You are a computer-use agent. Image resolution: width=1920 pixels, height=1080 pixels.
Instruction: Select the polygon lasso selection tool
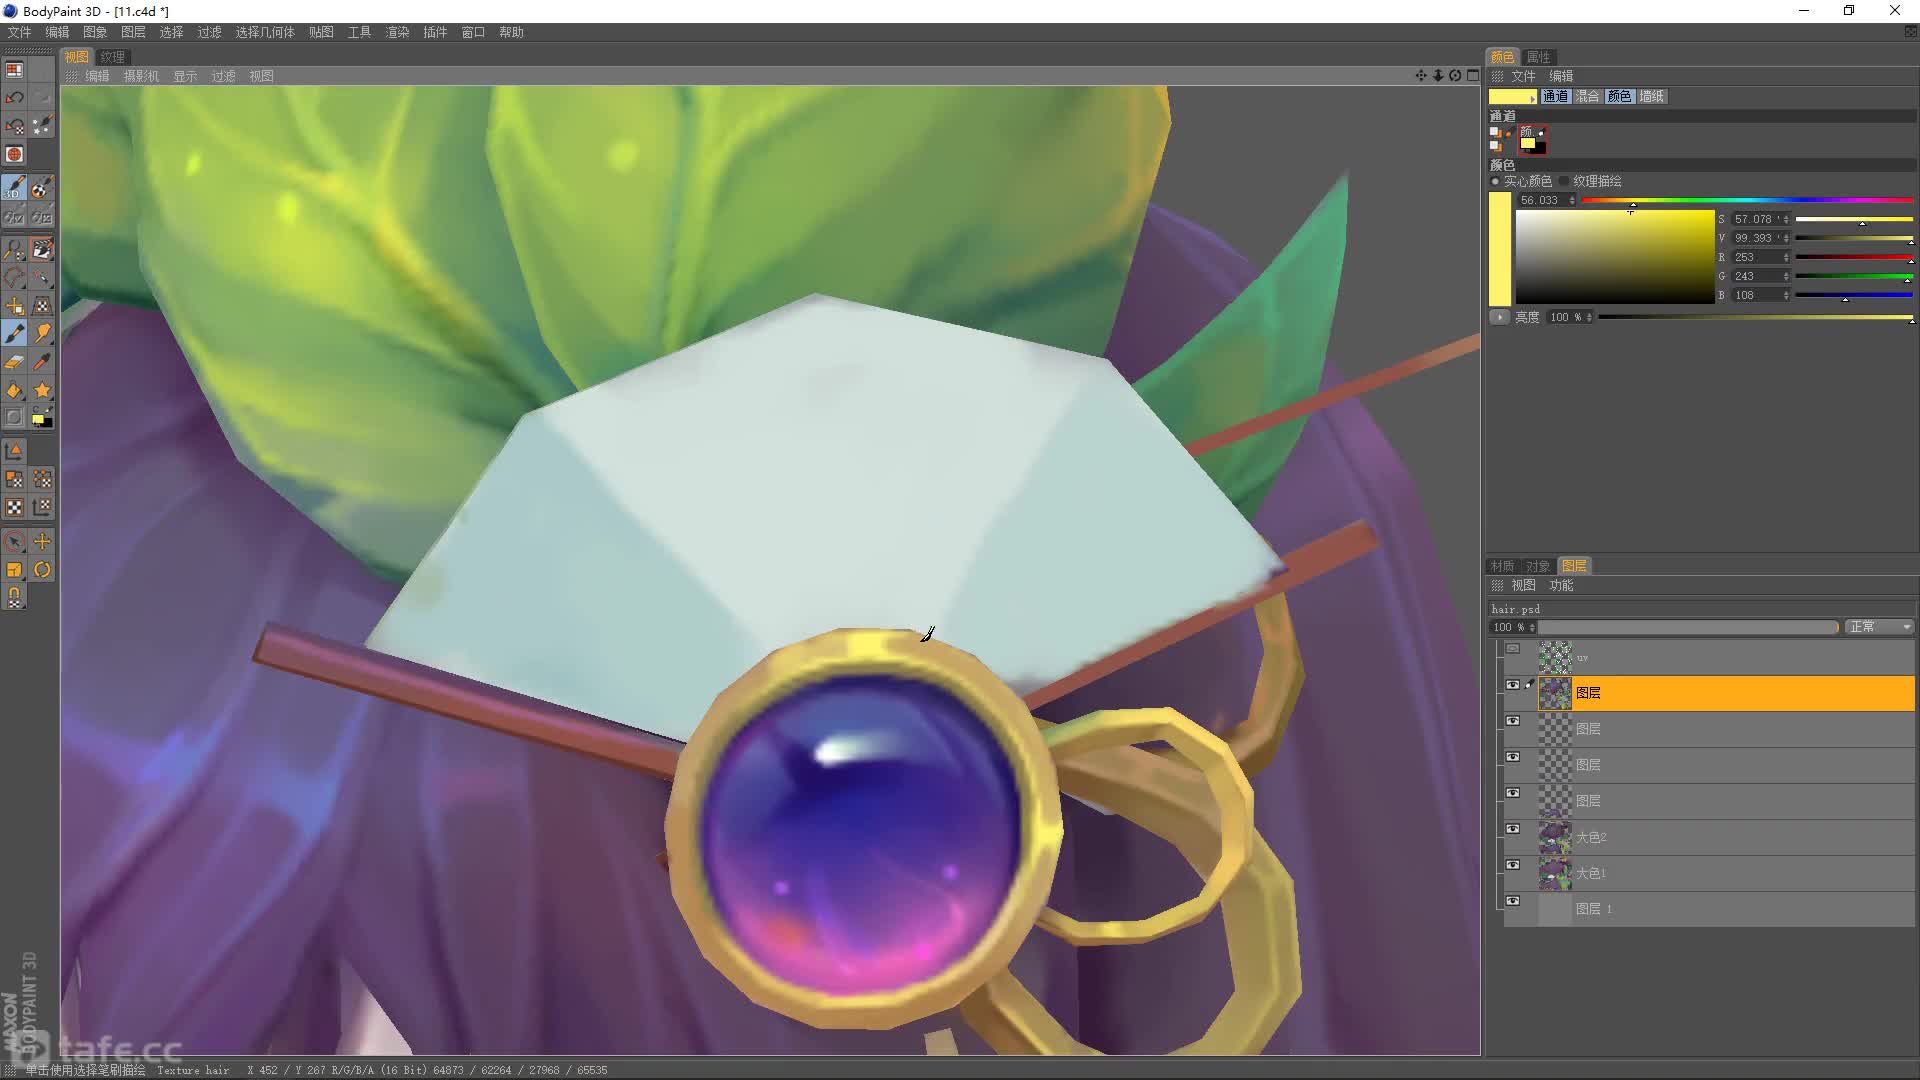[14, 277]
